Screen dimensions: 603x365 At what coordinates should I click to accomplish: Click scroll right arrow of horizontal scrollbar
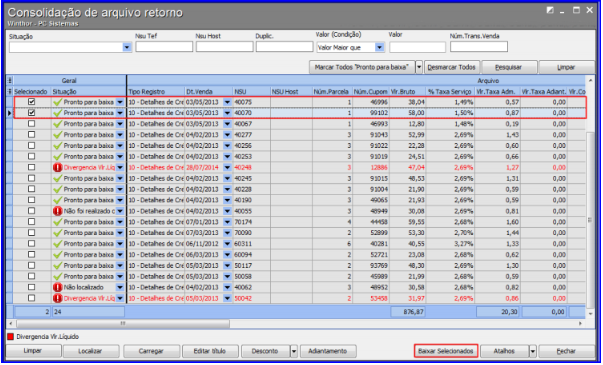(580, 323)
